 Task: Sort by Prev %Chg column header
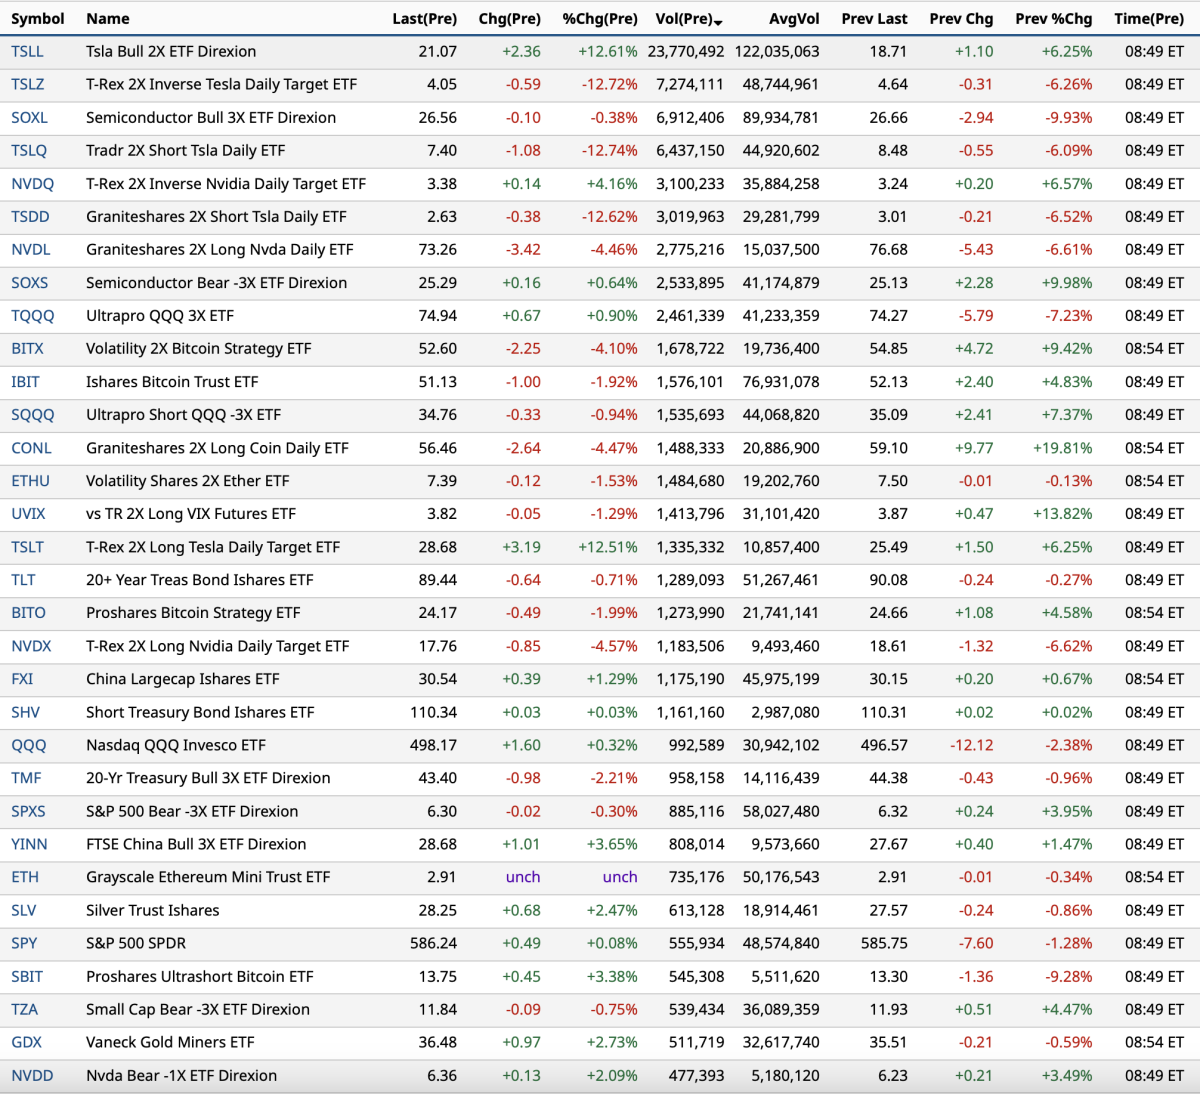[x=1053, y=19]
